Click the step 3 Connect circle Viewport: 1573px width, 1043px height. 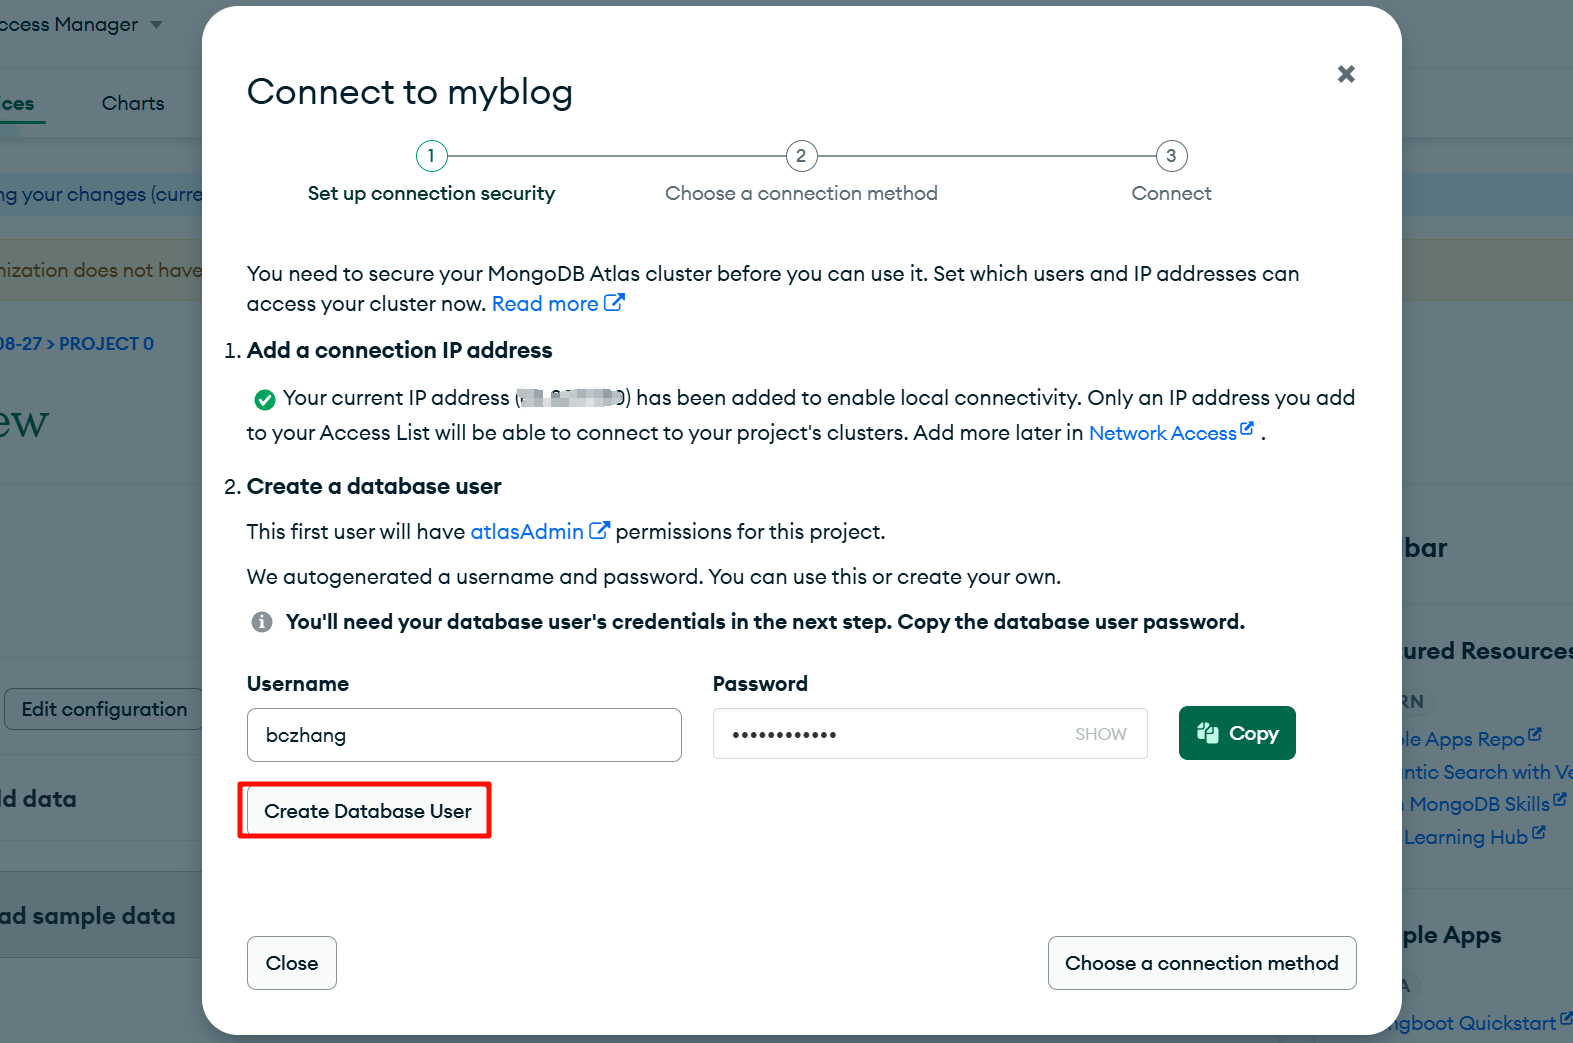click(1171, 156)
